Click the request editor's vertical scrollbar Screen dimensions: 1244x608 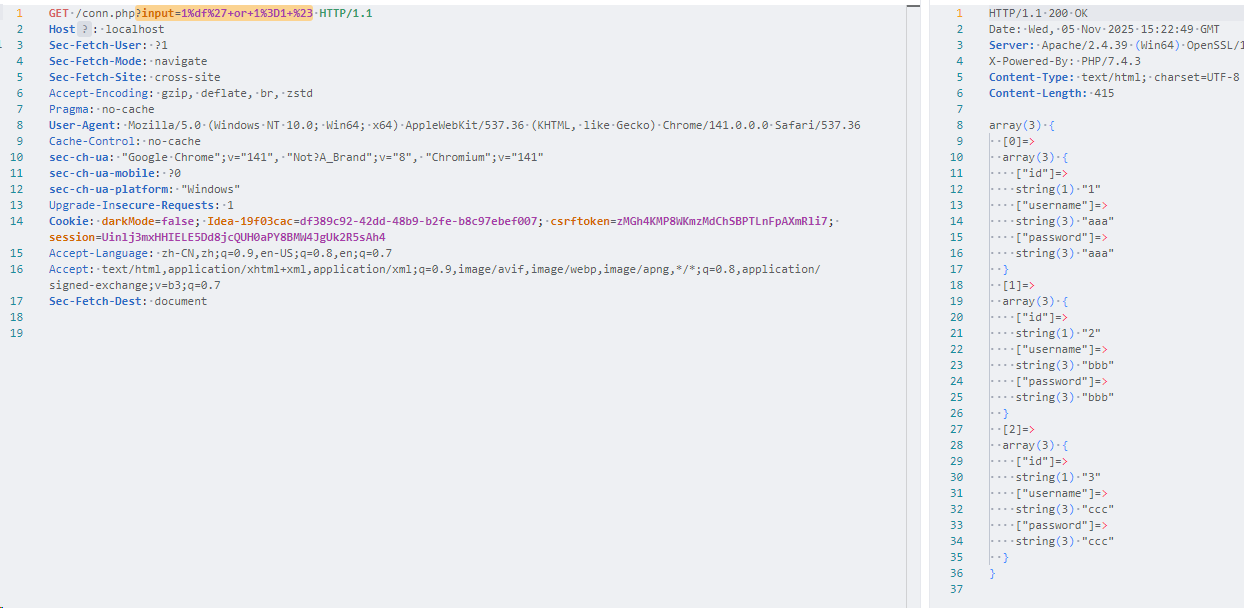911,300
